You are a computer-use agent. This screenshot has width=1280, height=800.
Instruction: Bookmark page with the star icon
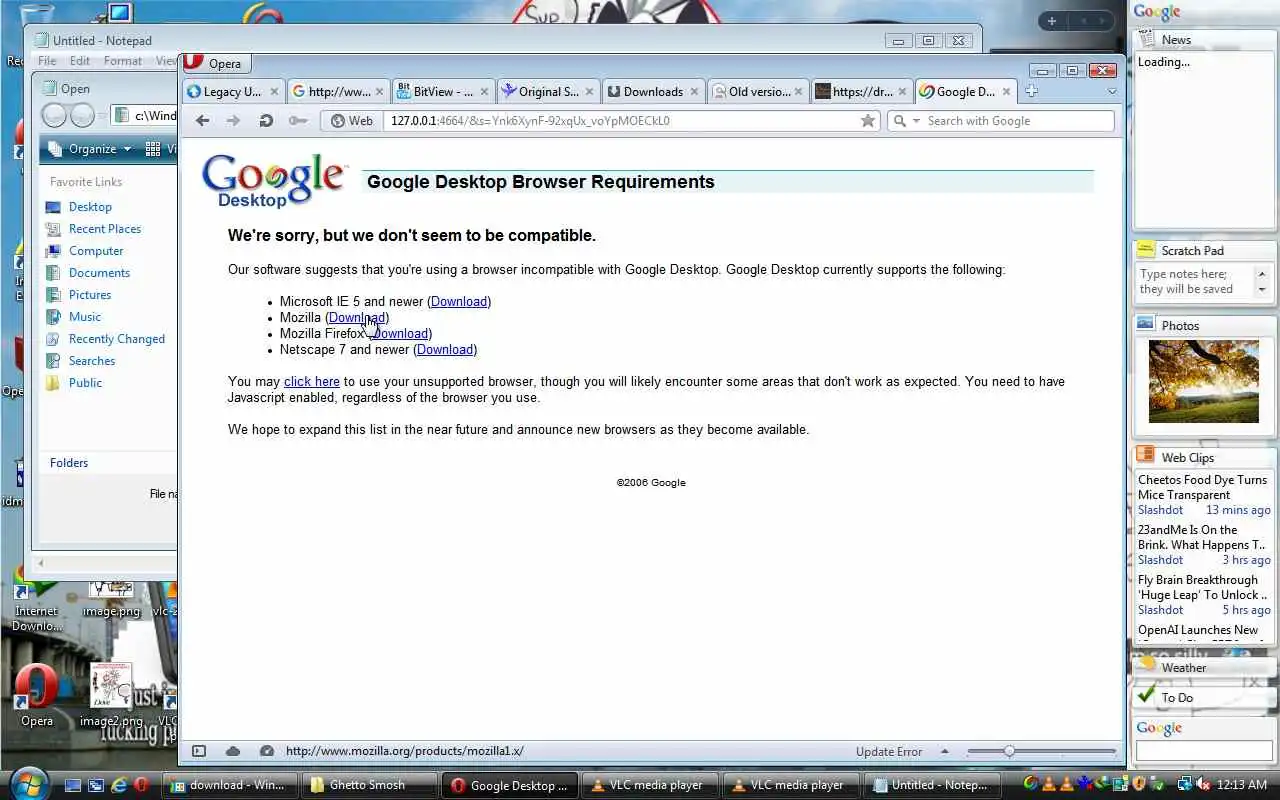pyautogui.click(x=868, y=121)
